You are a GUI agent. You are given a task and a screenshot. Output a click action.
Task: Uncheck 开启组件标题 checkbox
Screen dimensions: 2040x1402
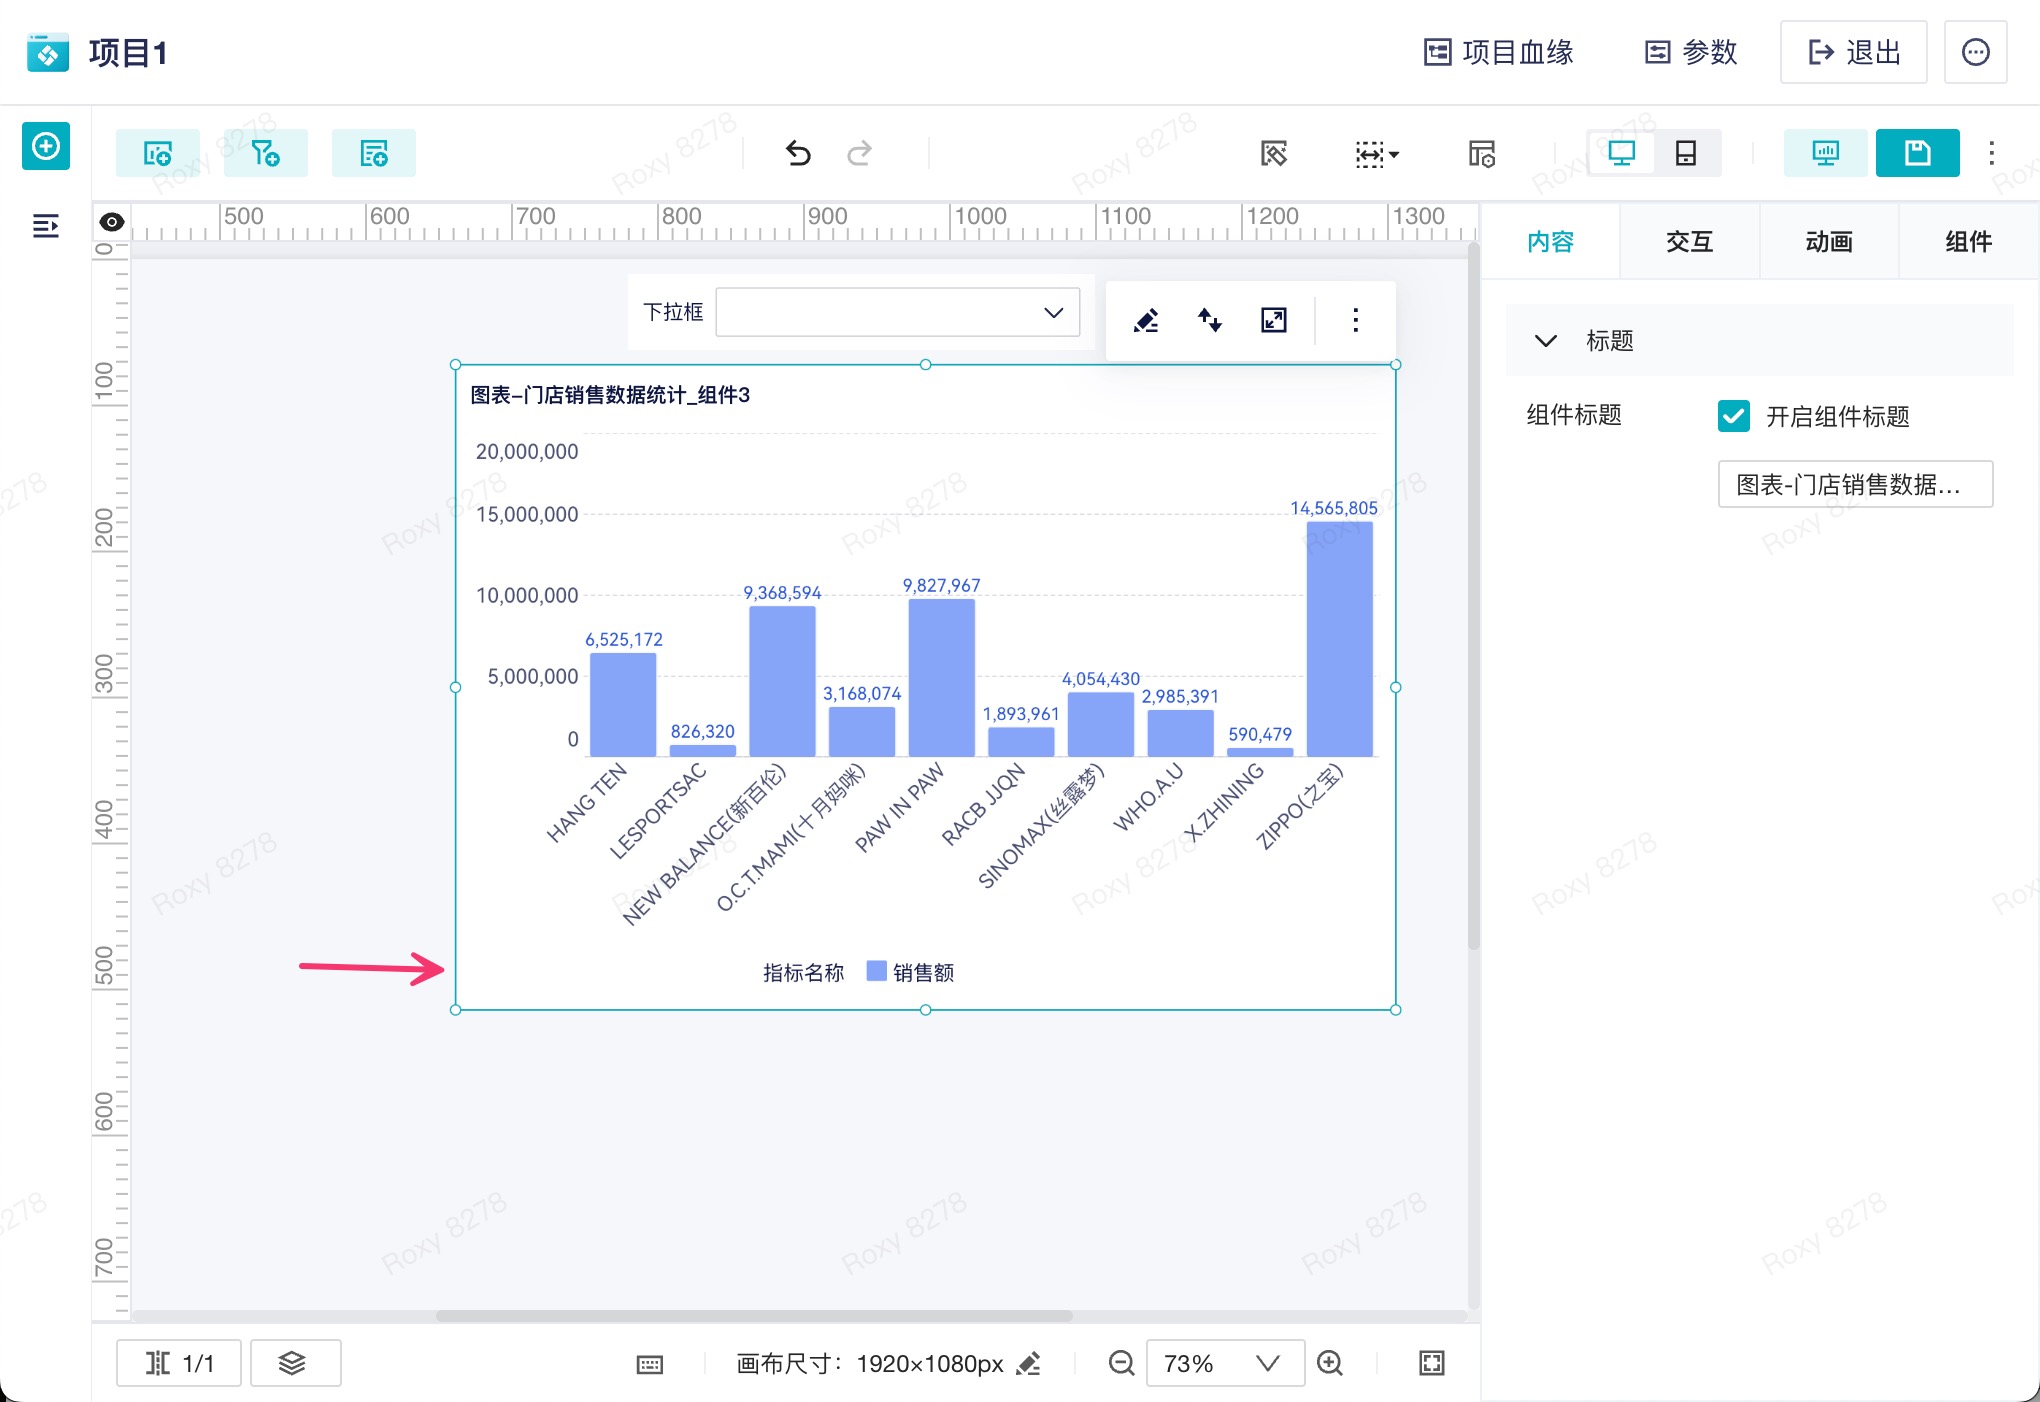pos(1734,416)
